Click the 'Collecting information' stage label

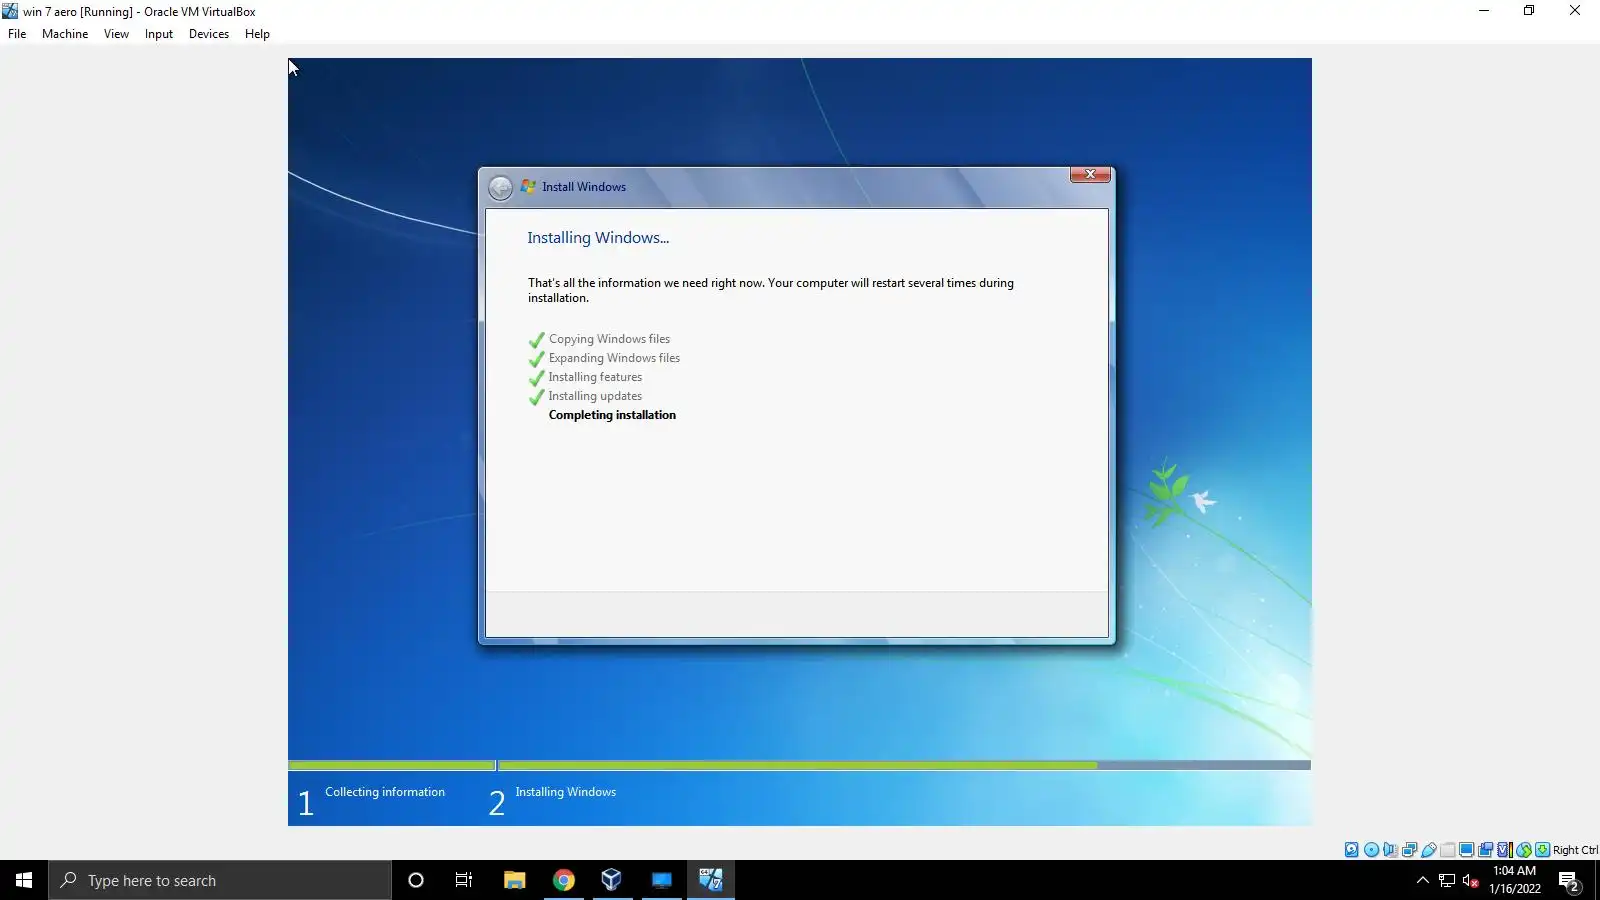385,792
